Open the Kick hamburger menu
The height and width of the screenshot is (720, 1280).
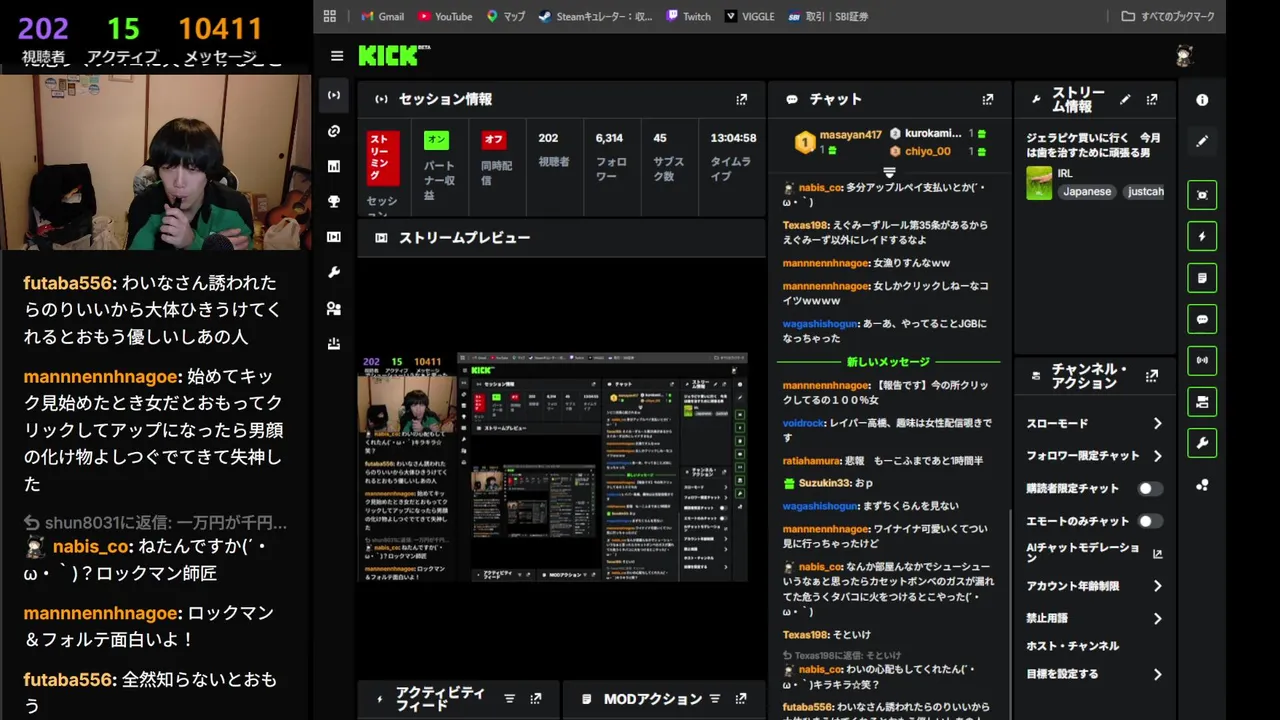tap(337, 56)
